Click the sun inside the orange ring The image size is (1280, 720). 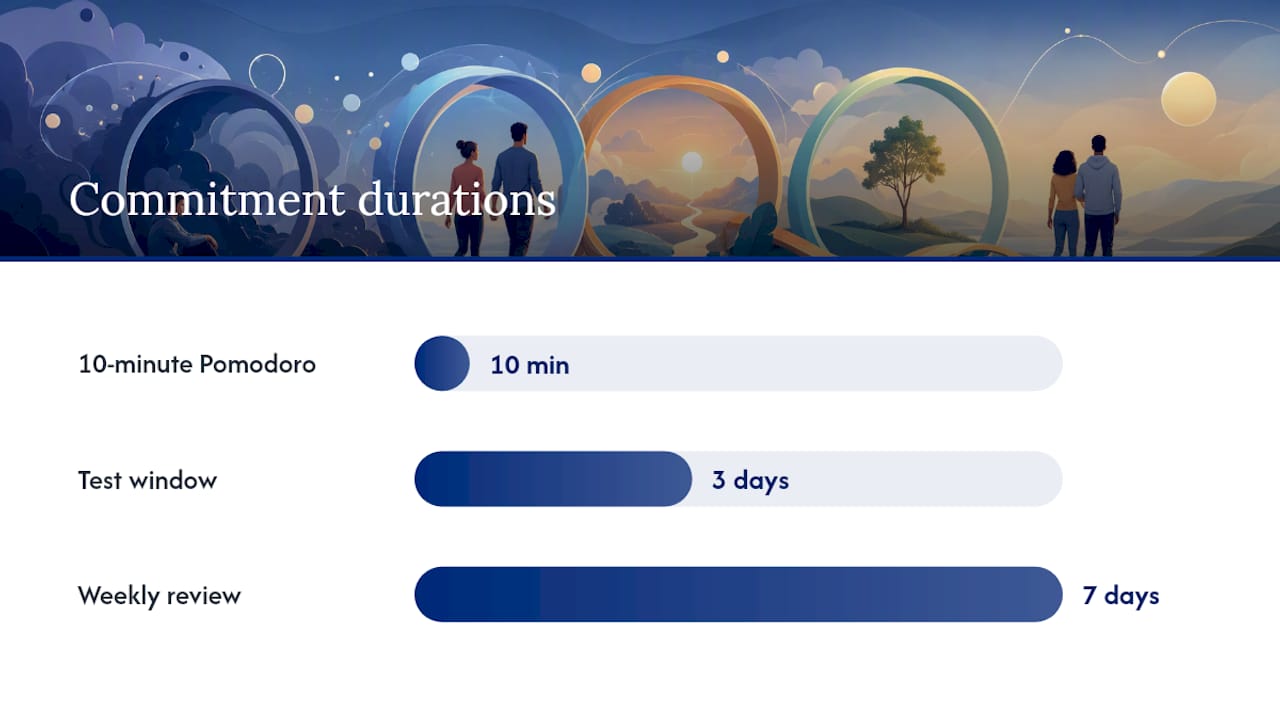click(691, 162)
